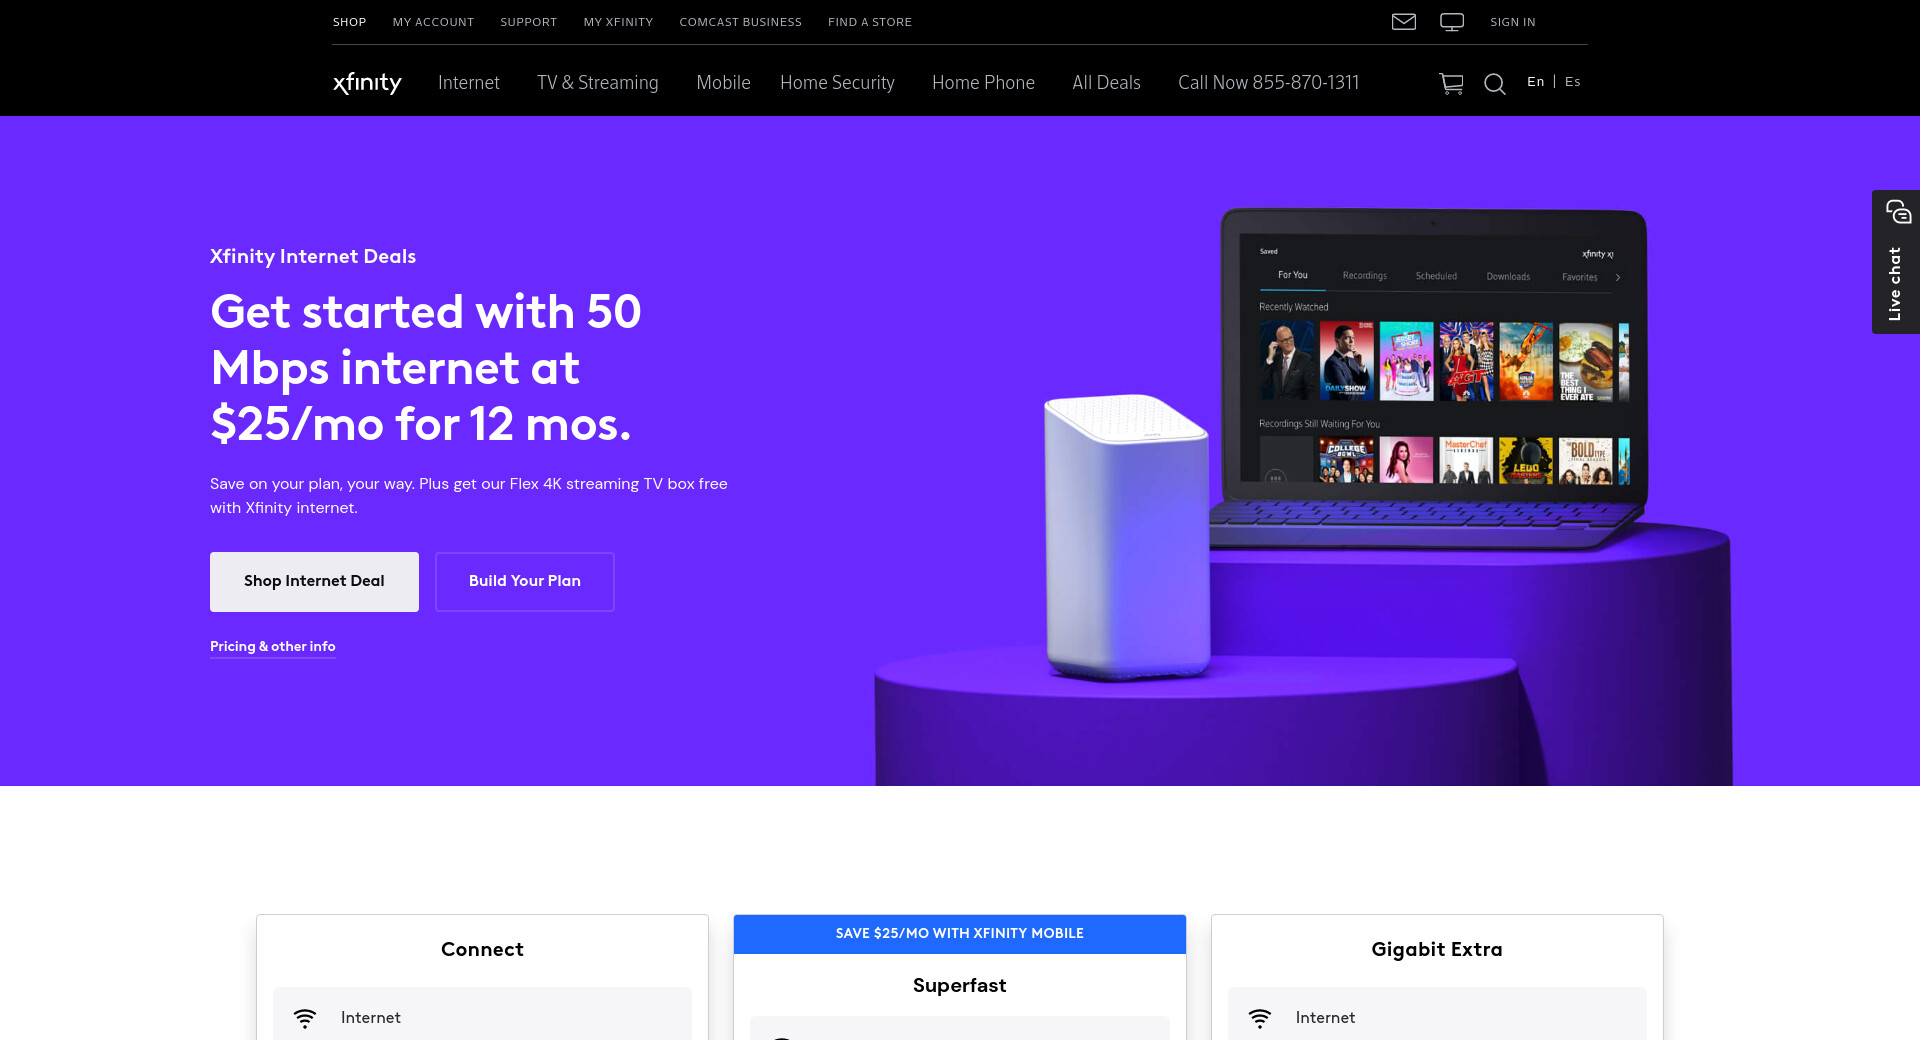Select the Mobile nav item
The width and height of the screenshot is (1920, 1040).
point(723,83)
